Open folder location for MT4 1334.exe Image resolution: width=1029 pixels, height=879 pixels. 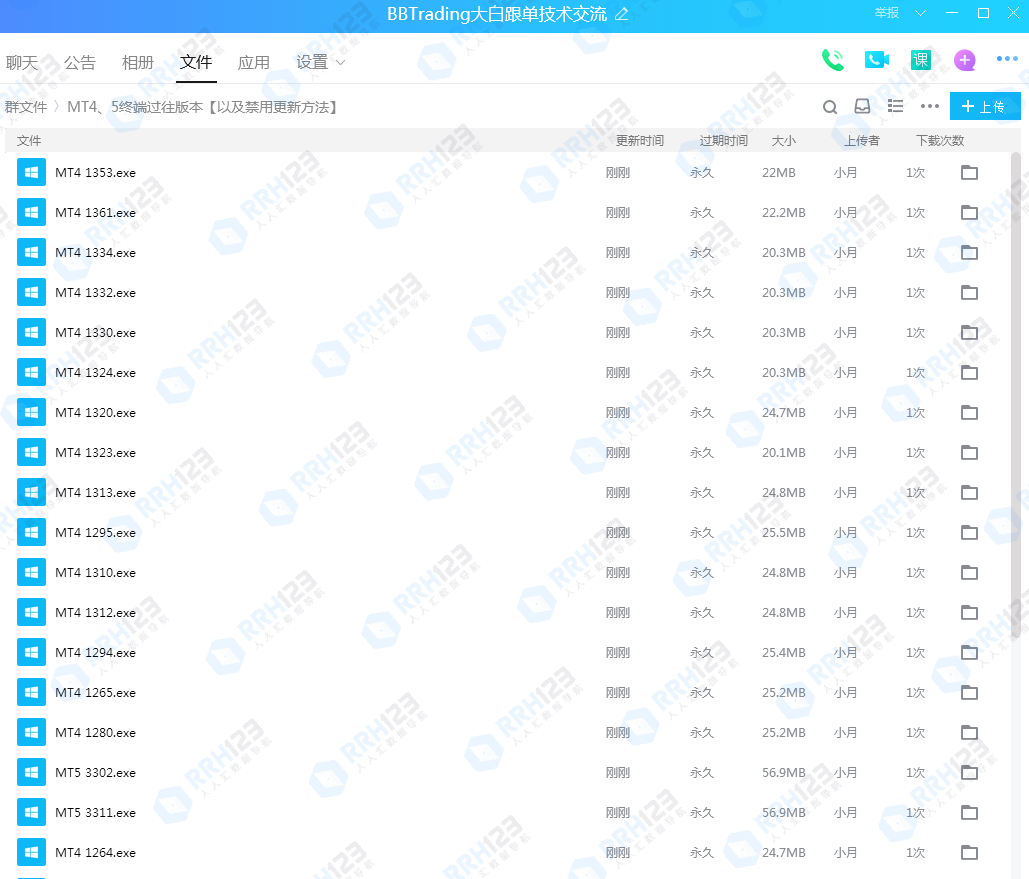[969, 253]
